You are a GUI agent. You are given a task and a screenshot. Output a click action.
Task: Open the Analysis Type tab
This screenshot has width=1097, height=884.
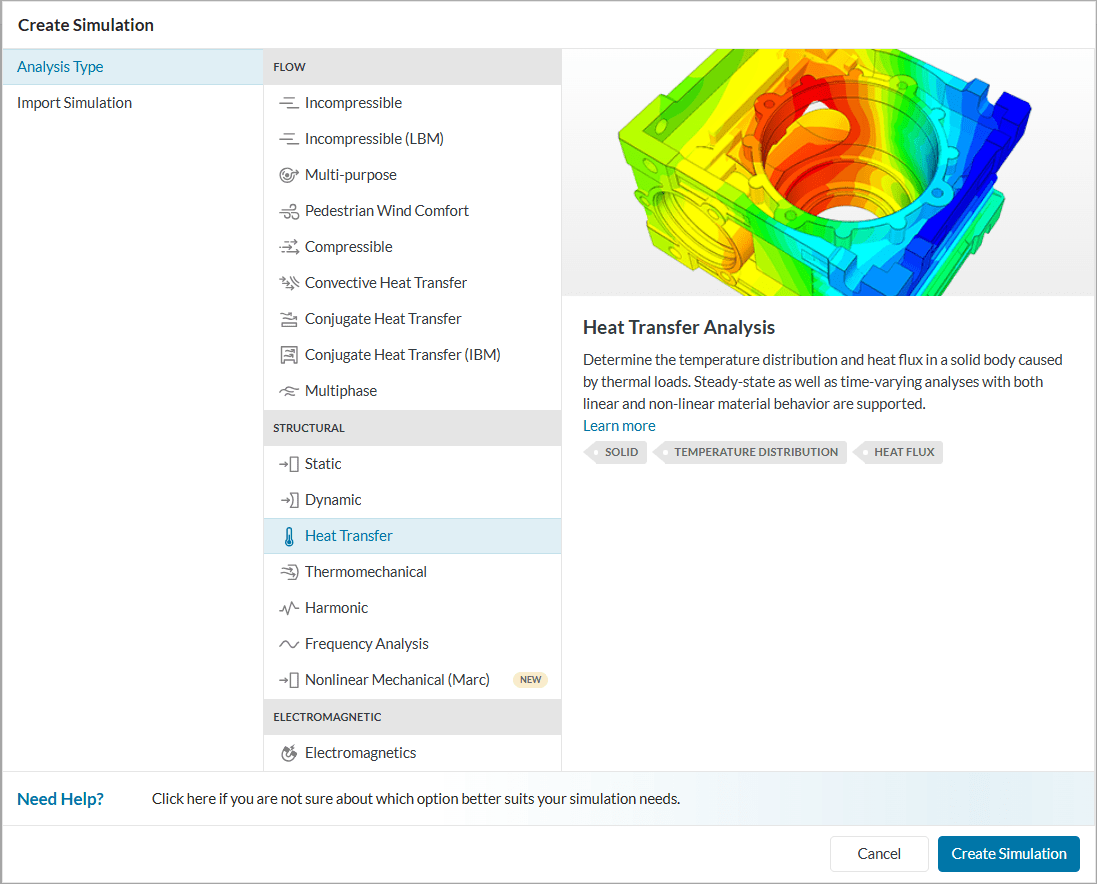pyautogui.click(x=60, y=67)
